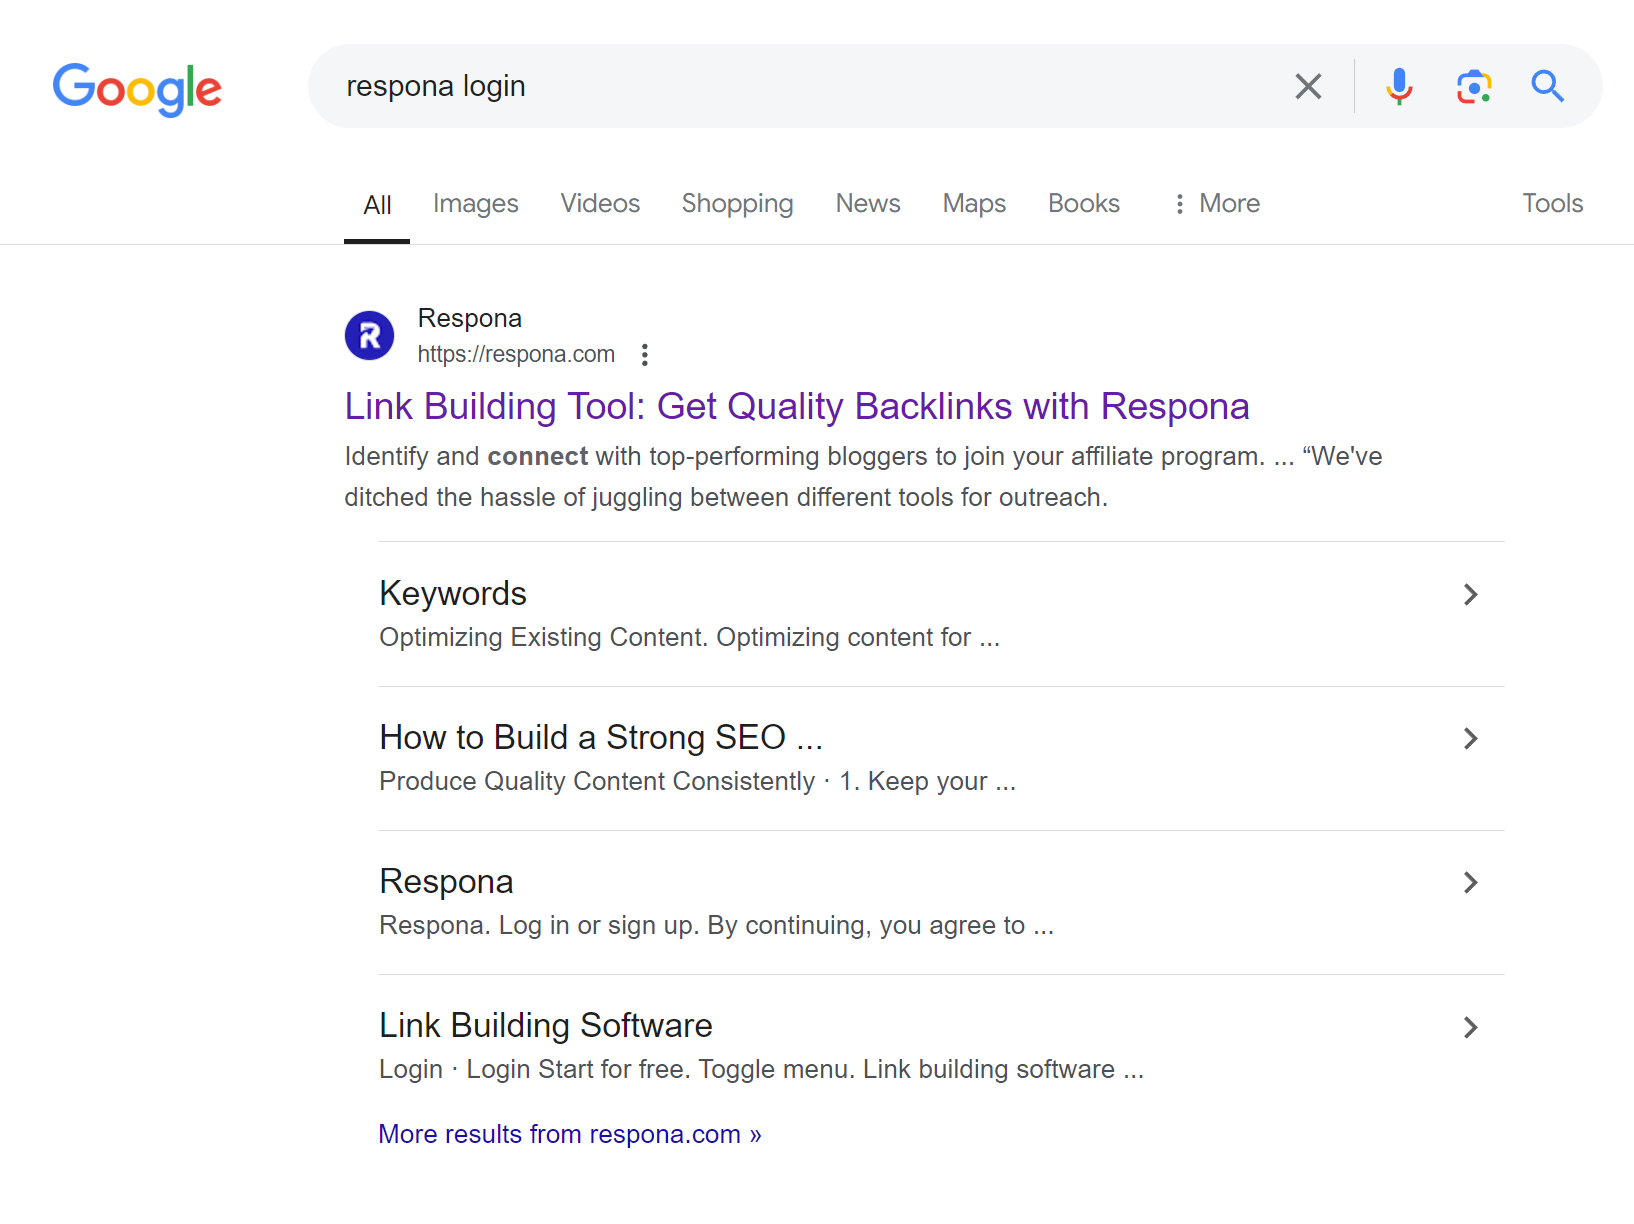The image size is (1634, 1224).
Task: Open the Tools options
Action: coord(1552,203)
